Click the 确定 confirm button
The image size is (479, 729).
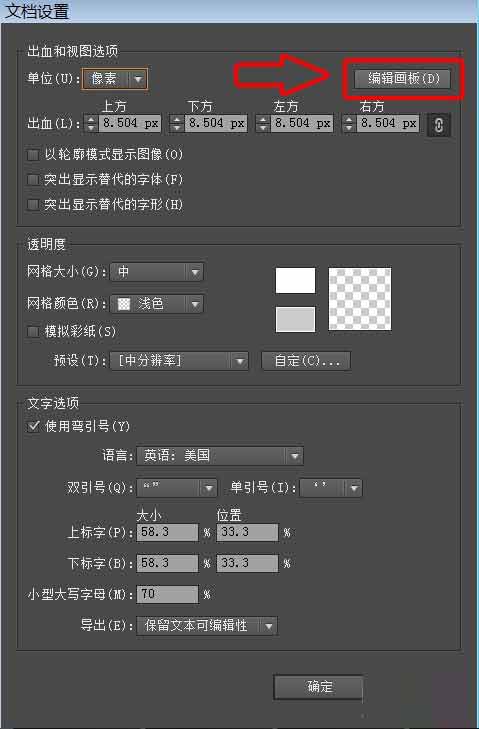tap(319, 687)
